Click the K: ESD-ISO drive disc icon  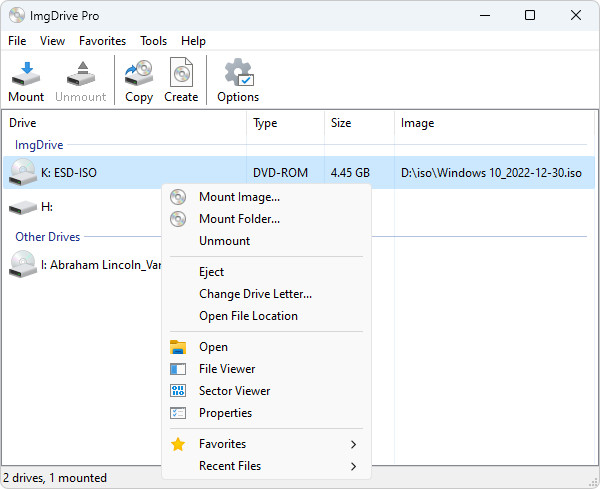pyautogui.click(x=23, y=172)
